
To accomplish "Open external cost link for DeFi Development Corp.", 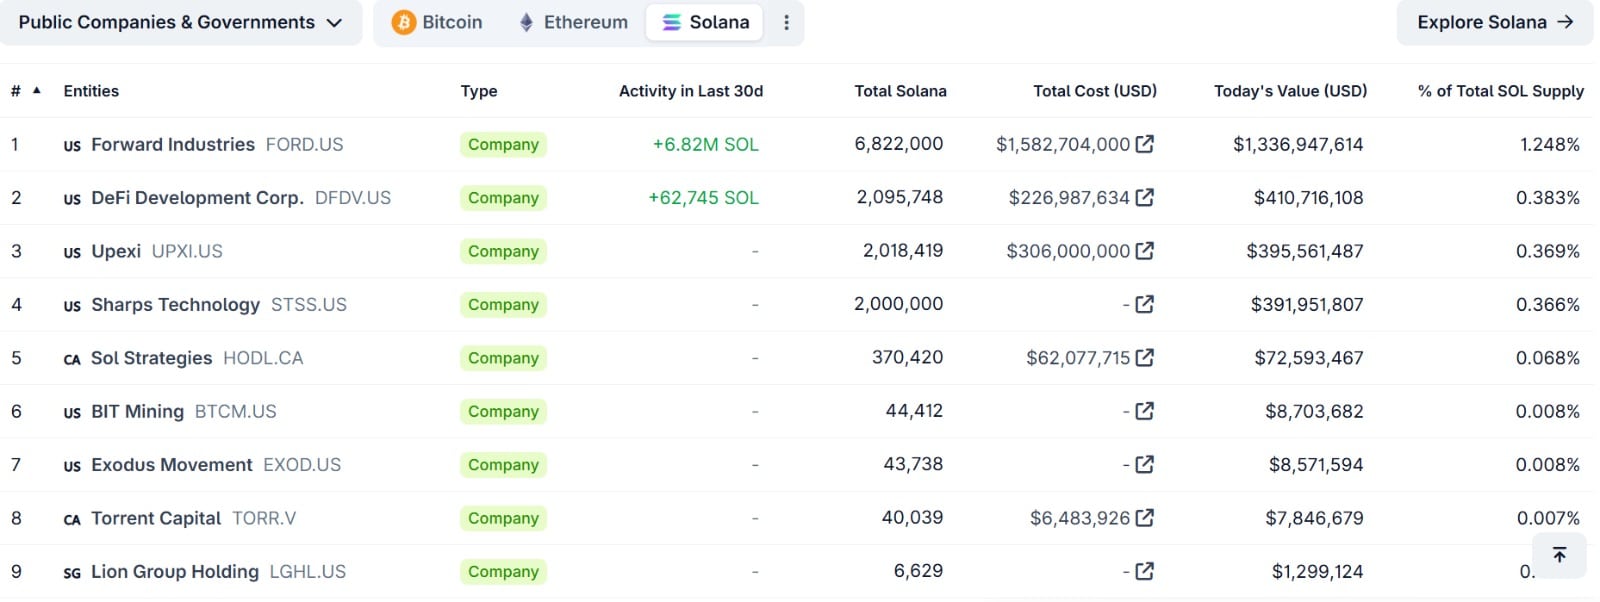I will [x=1145, y=197].
